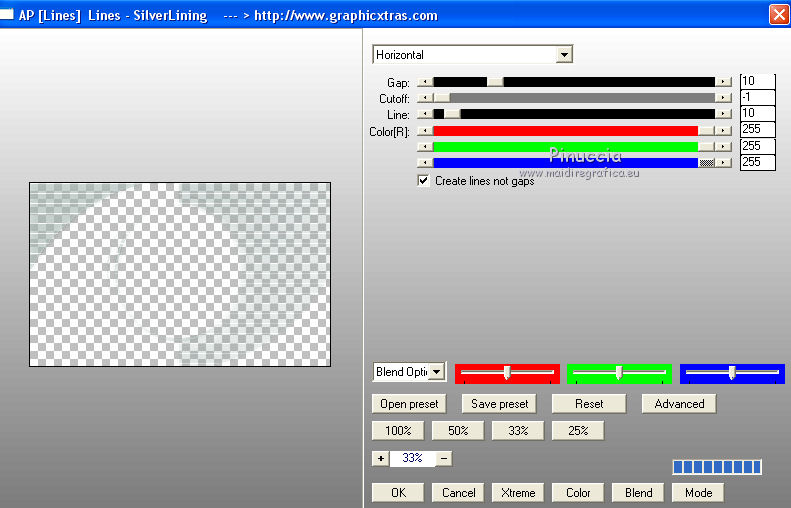
Task: Toggle Create lines not gaps checkbox
Action: click(423, 181)
